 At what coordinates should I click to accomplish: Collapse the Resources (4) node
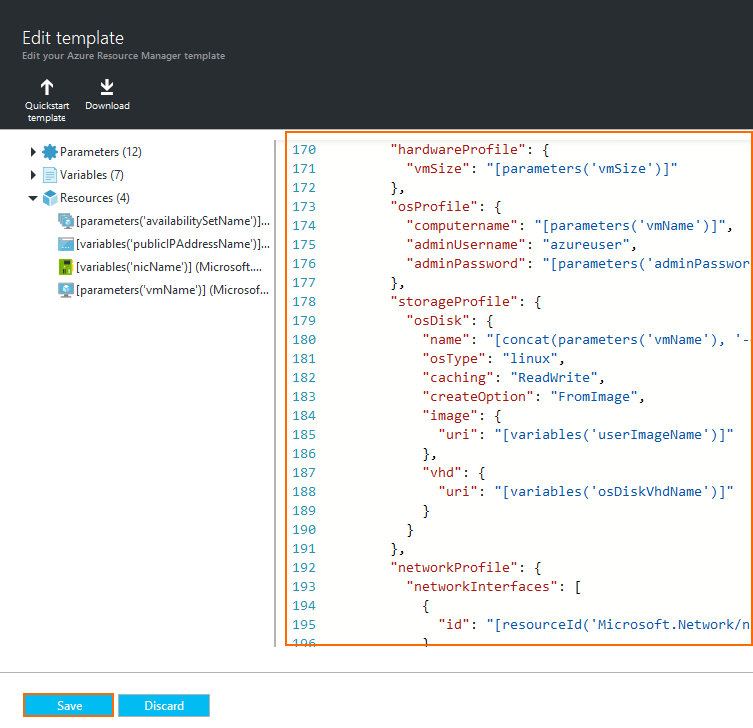[33, 198]
